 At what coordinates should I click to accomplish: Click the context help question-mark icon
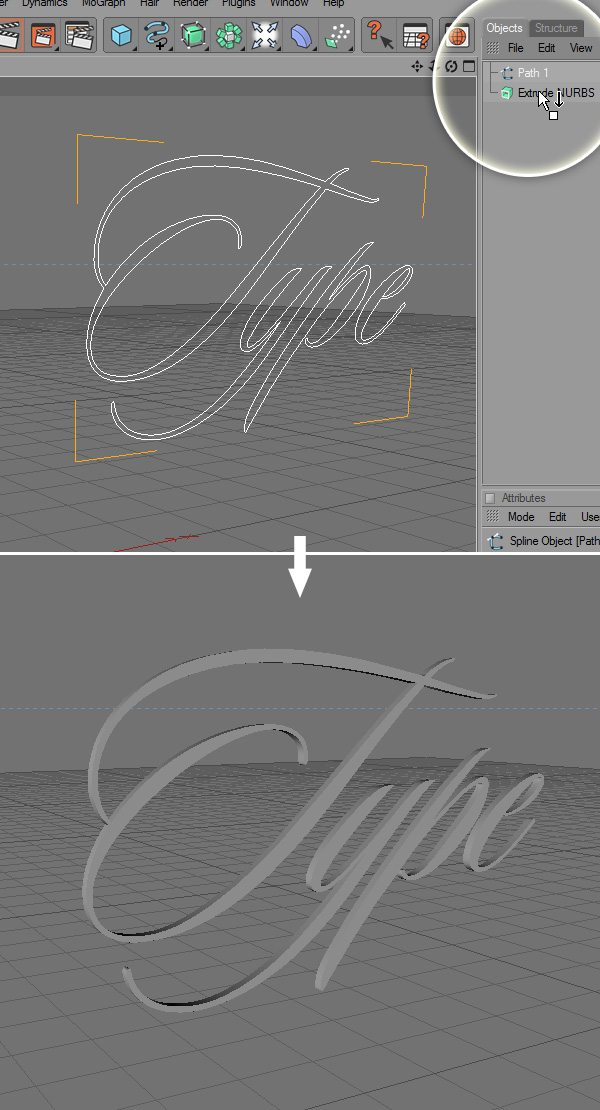pyautogui.click(x=379, y=37)
